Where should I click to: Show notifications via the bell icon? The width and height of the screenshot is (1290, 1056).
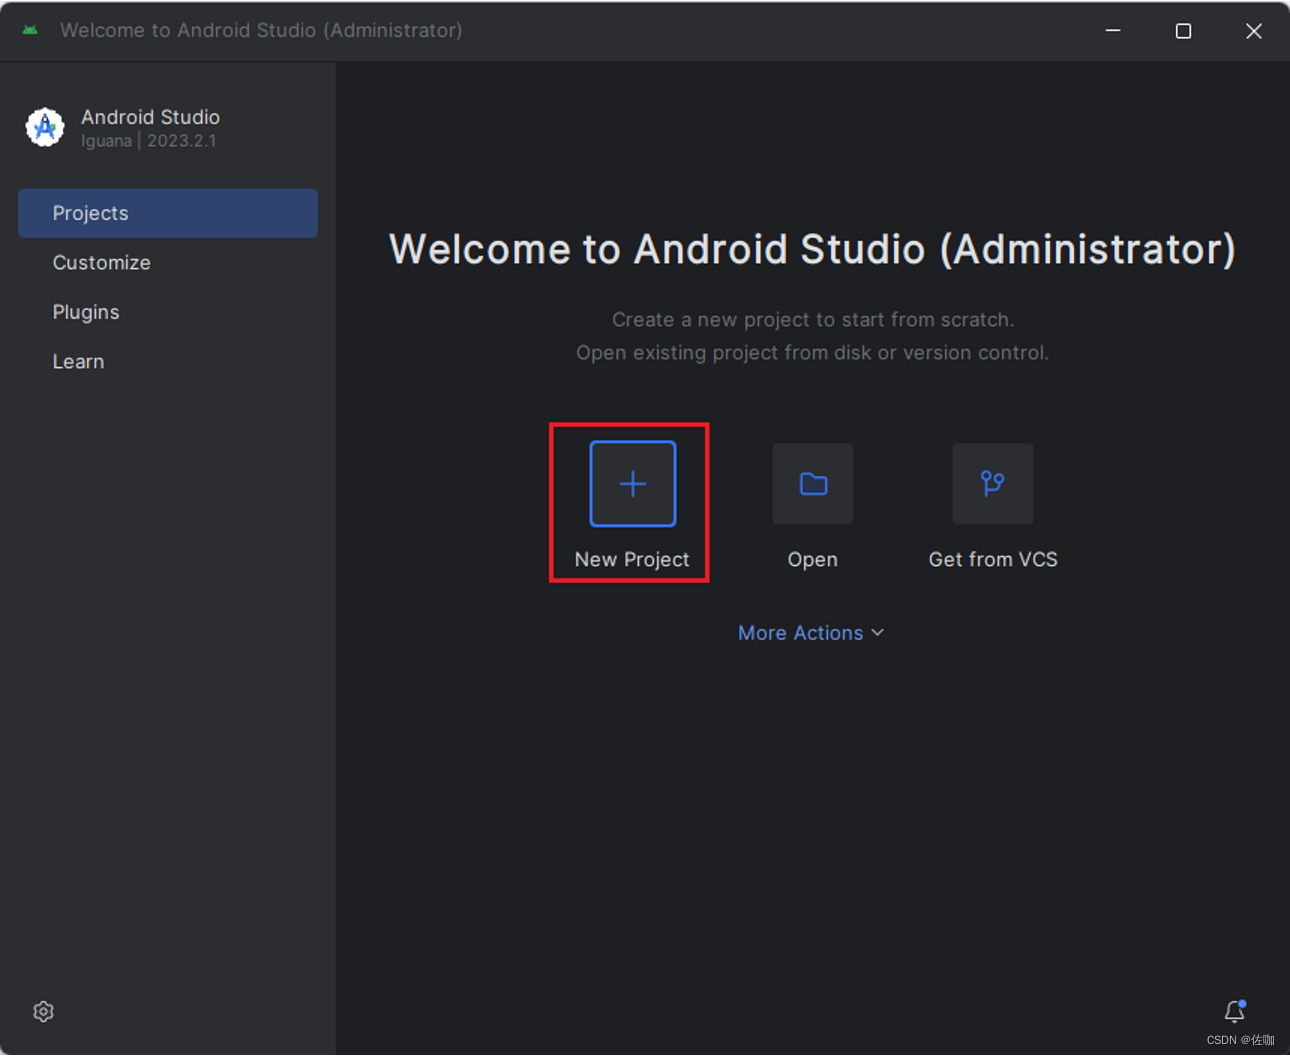pos(1235,1011)
